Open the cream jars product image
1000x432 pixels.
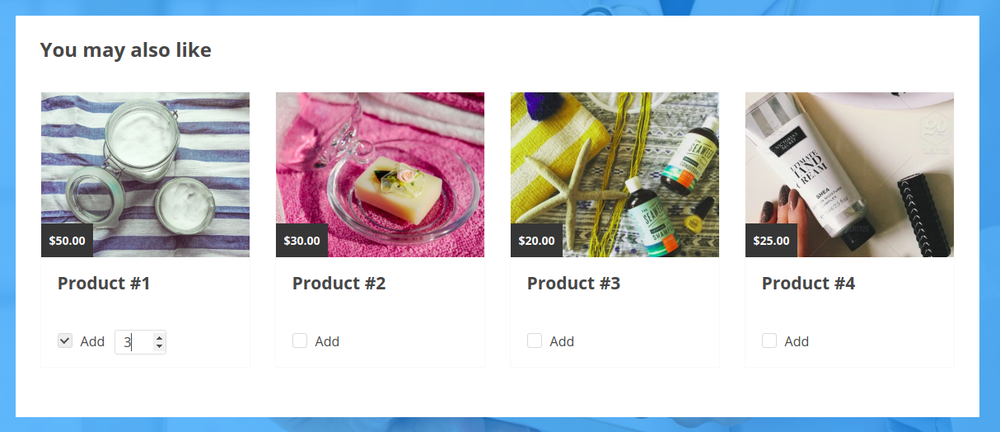(x=145, y=175)
